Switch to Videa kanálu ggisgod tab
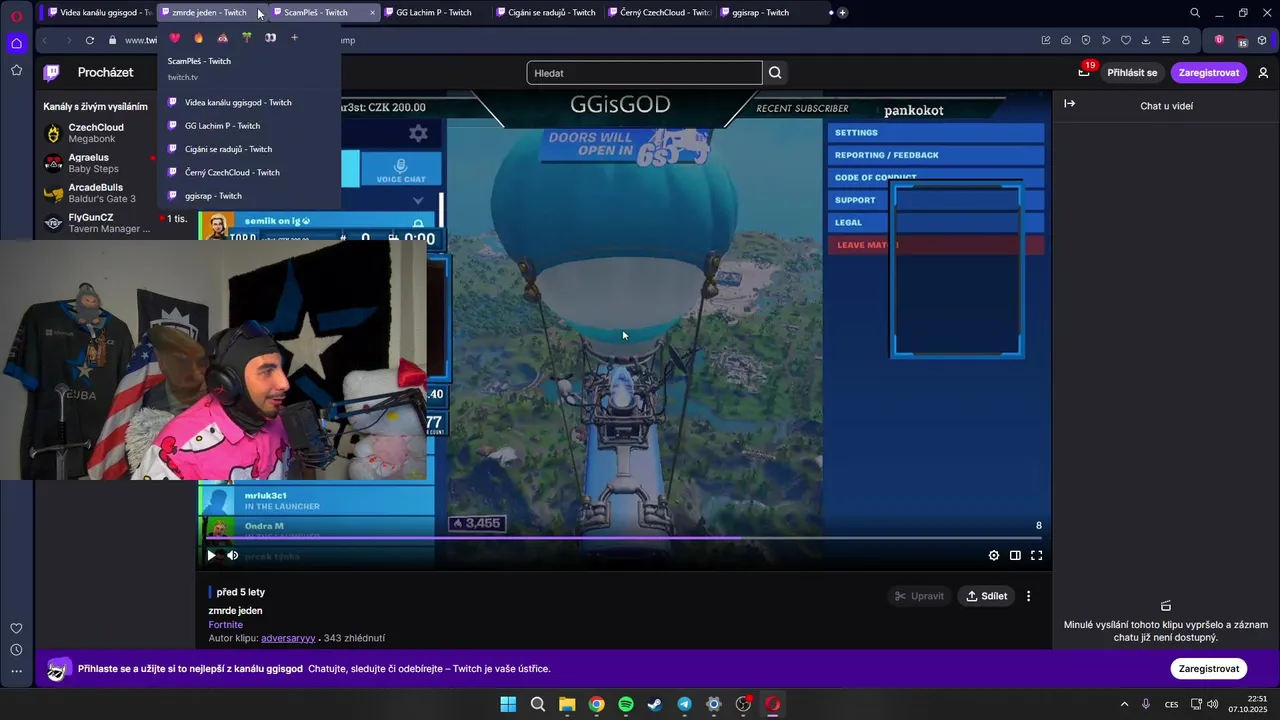This screenshot has height=720, width=1280. click(98, 13)
